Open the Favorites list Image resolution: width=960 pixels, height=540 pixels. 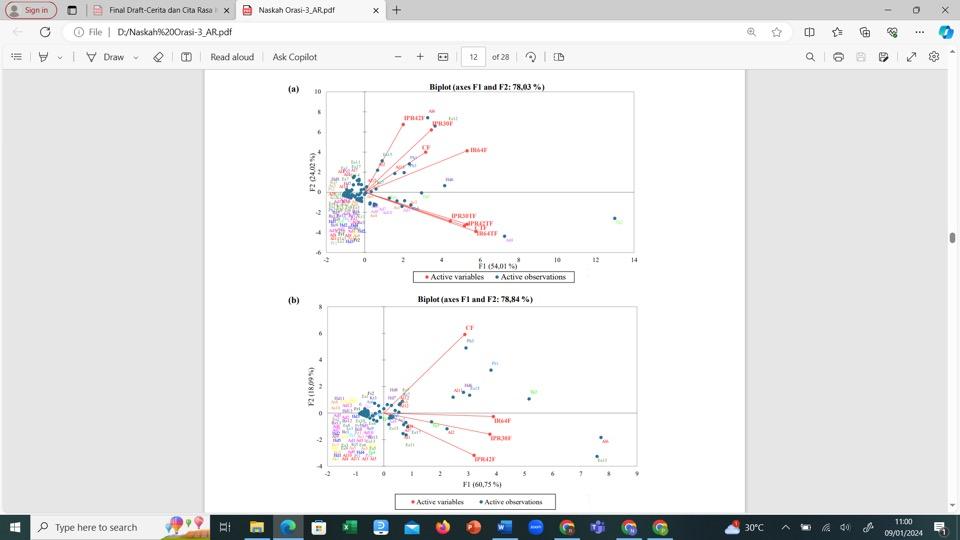837,32
